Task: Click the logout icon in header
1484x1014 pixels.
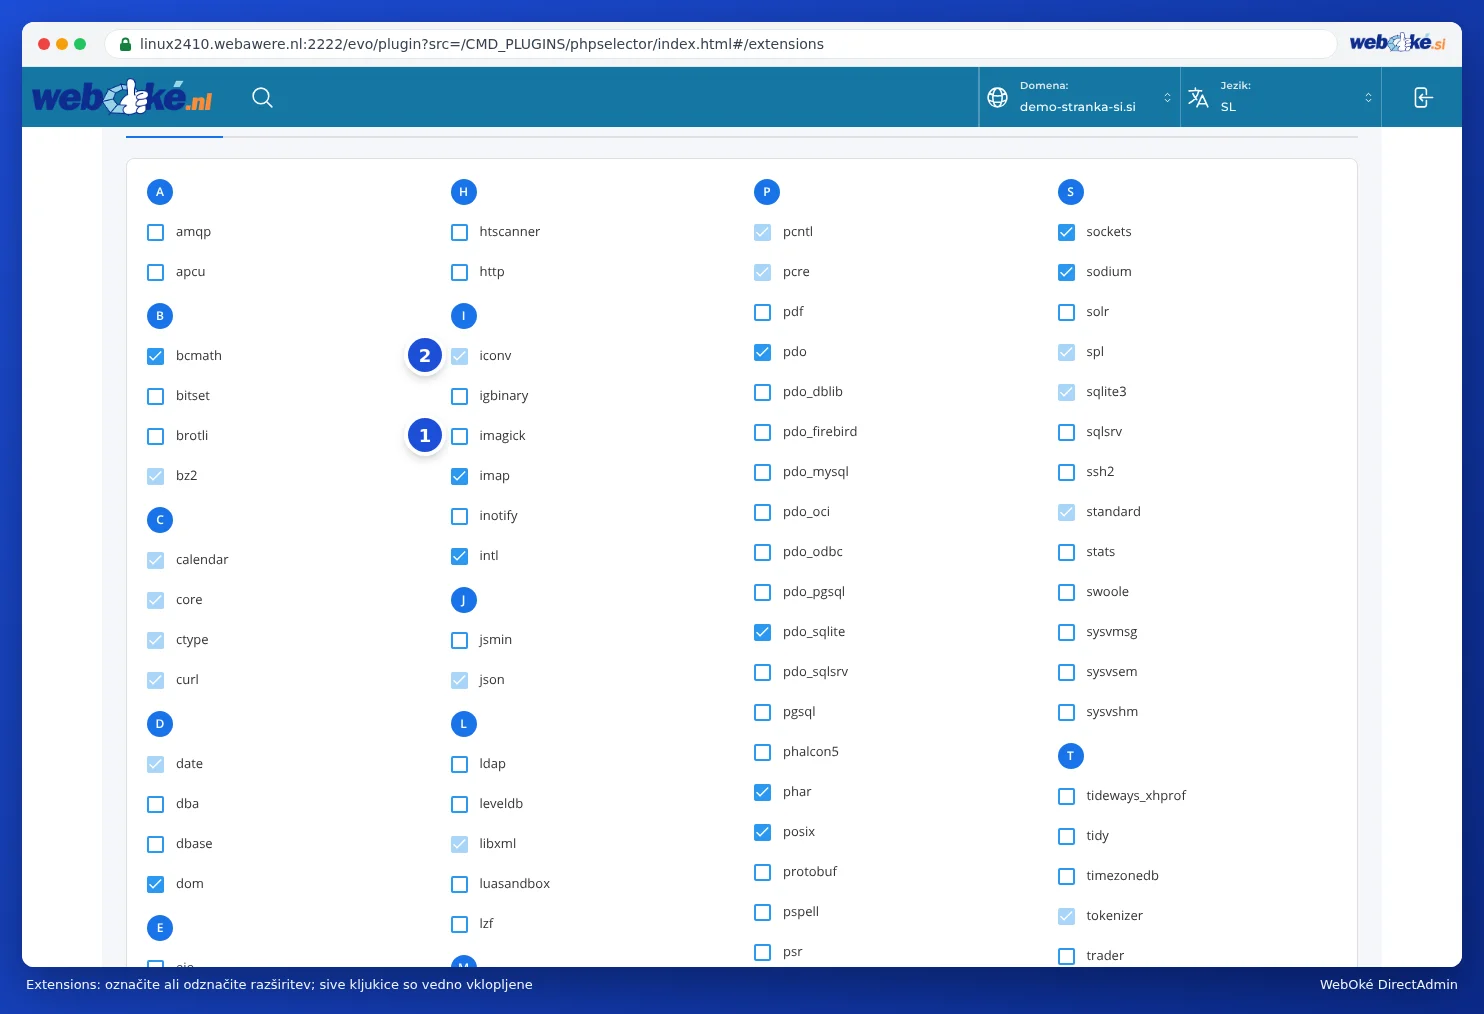Action: click(x=1423, y=97)
